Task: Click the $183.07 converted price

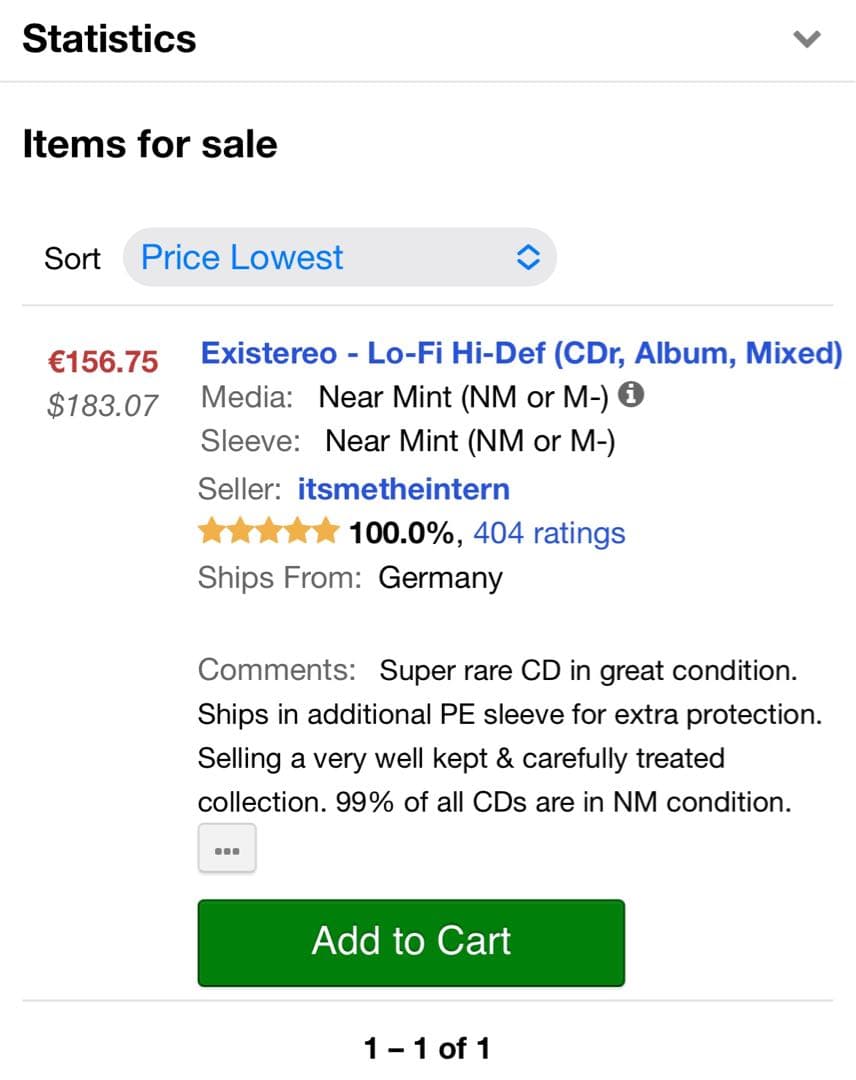Action: pyautogui.click(x=103, y=405)
